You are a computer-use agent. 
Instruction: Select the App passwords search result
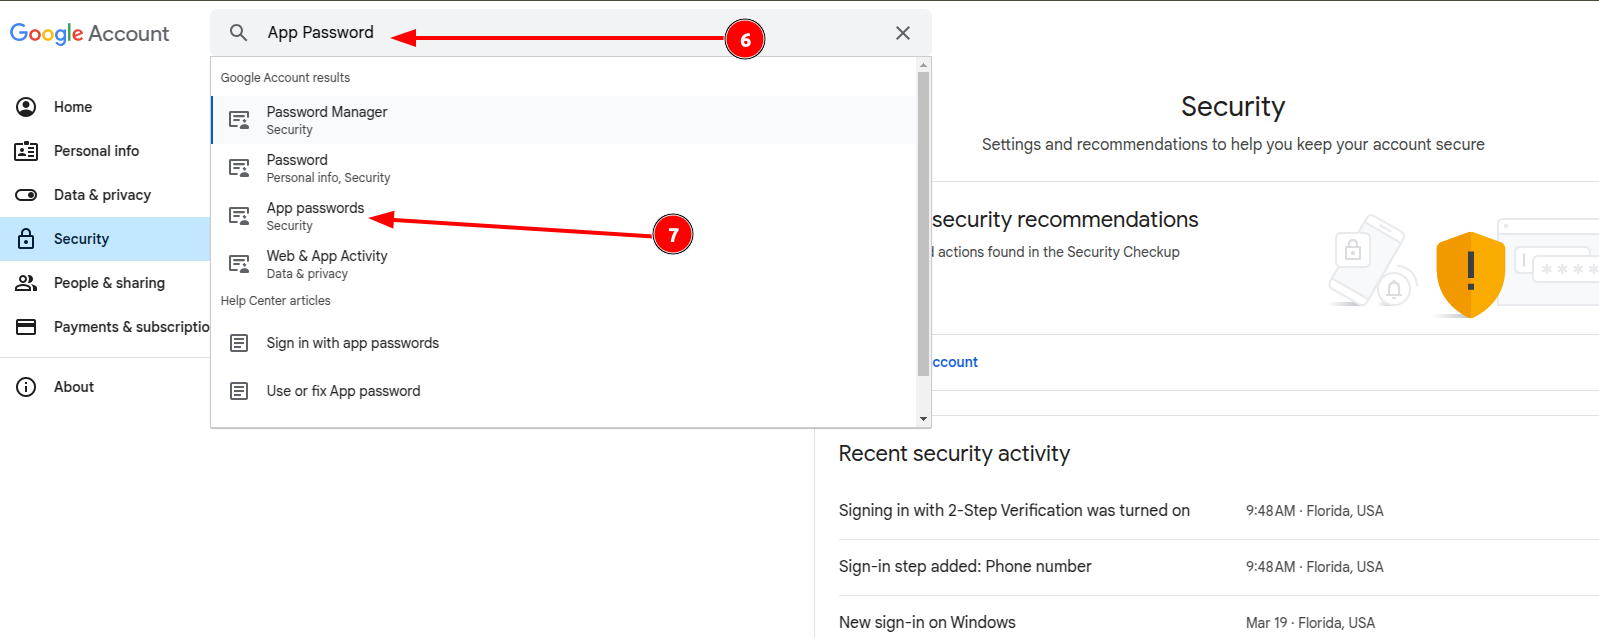coord(564,216)
